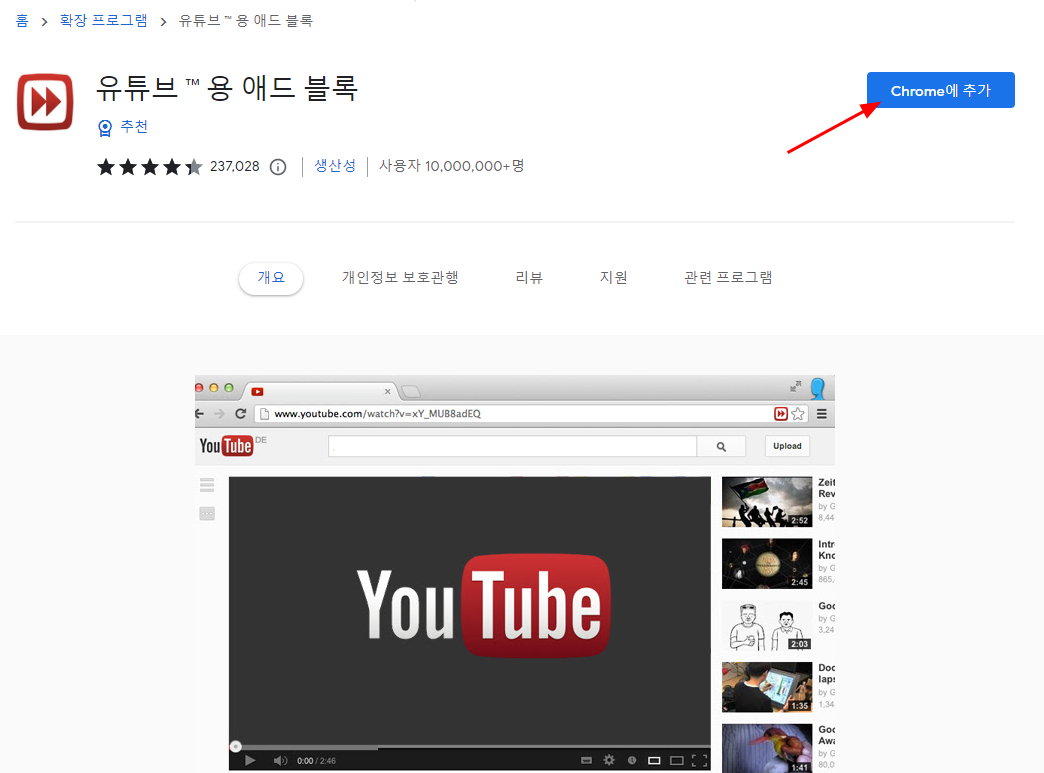Viewport: 1044px width, 773px height.
Task: Click the Upload button in preview
Action: [787, 446]
